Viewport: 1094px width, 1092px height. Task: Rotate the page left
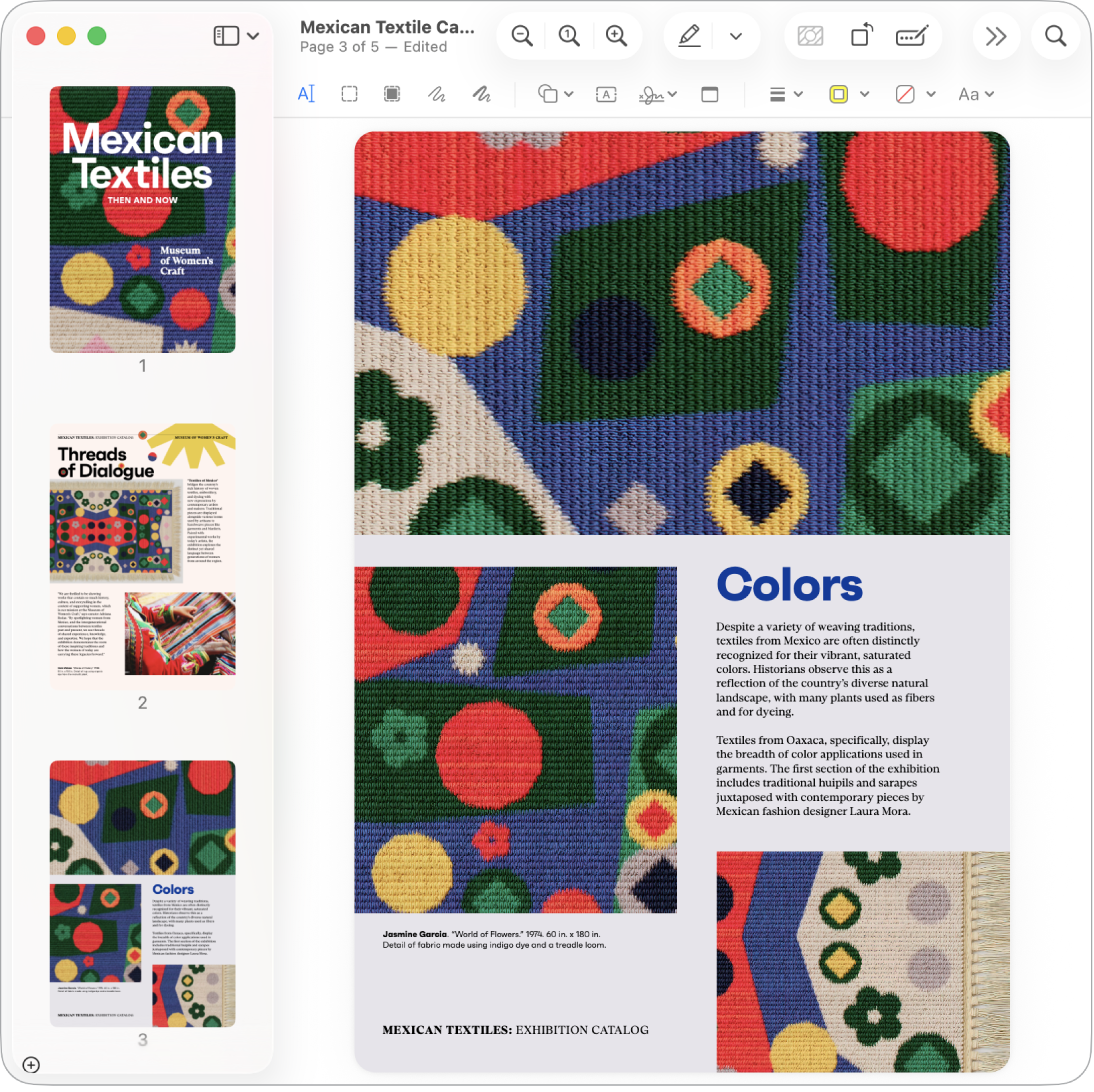coord(860,36)
